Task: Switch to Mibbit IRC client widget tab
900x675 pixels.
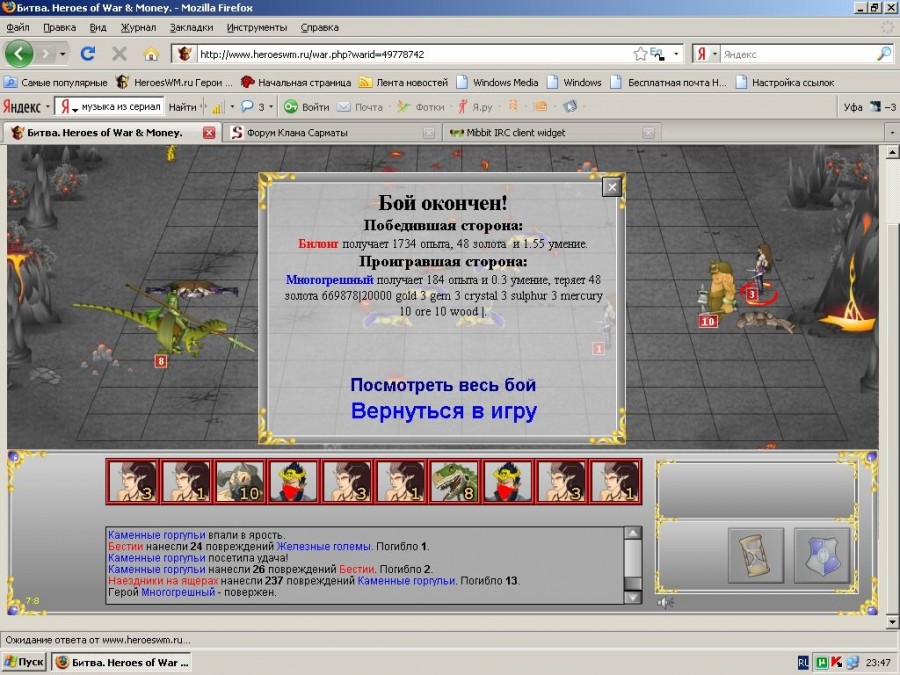Action: point(552,133)
